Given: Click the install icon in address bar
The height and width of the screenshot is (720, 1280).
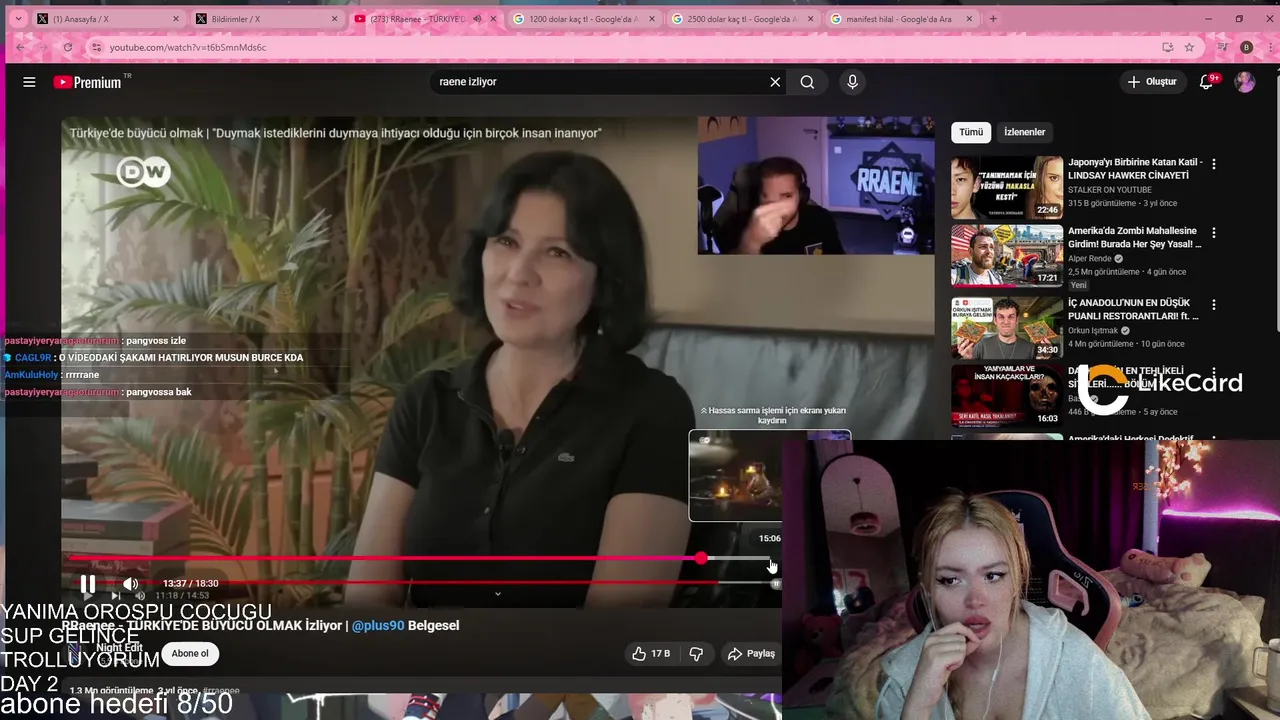Looking at the screenshot, I should [x=1167, y=47].
